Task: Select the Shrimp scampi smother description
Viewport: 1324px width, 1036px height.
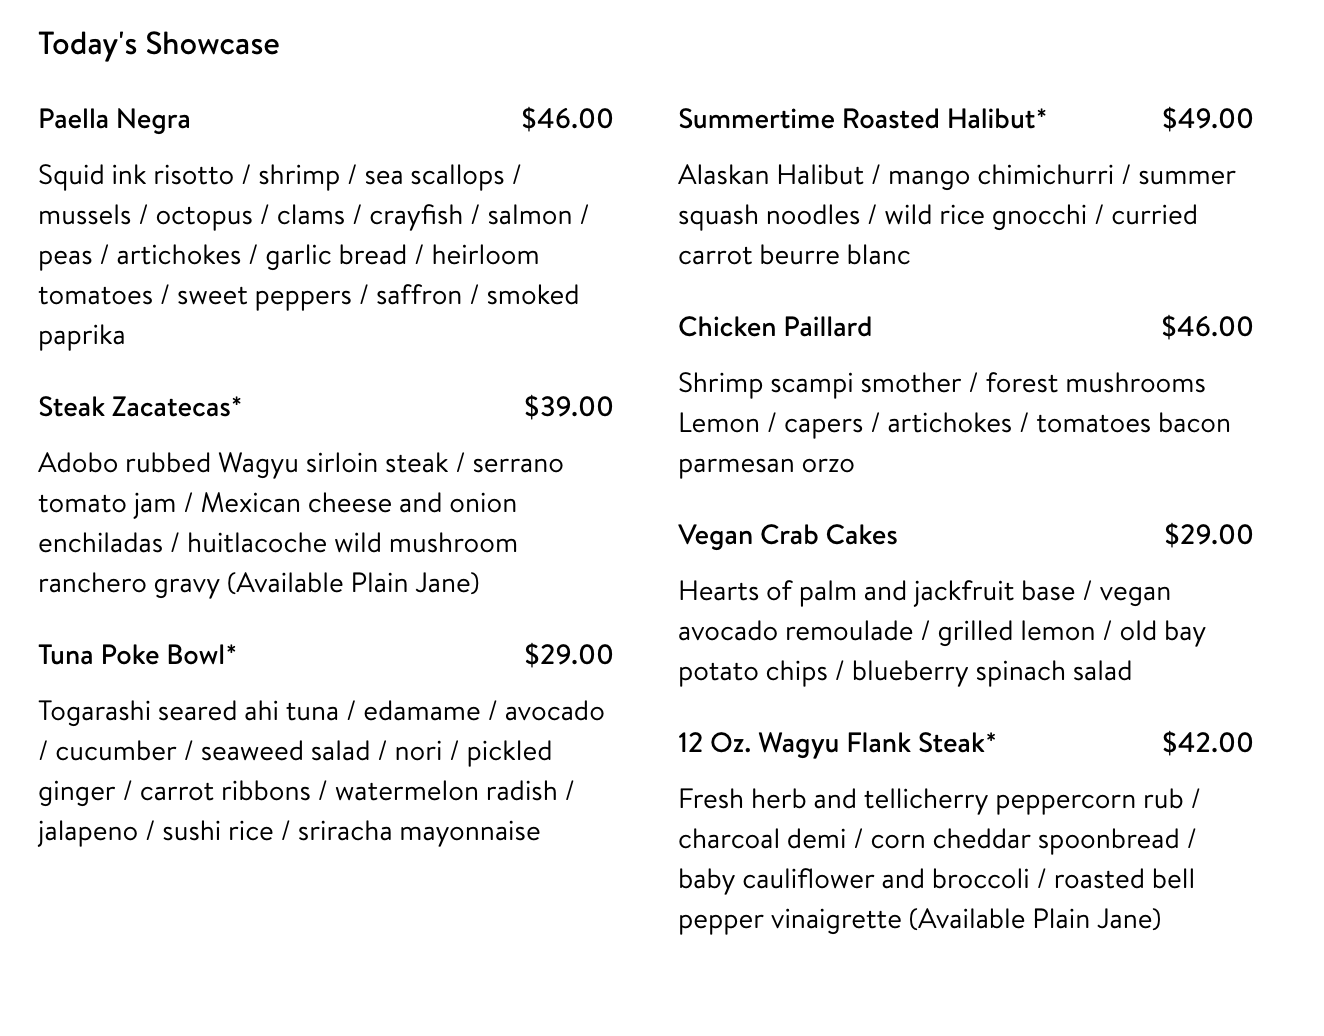Action: tap(953, 423)
